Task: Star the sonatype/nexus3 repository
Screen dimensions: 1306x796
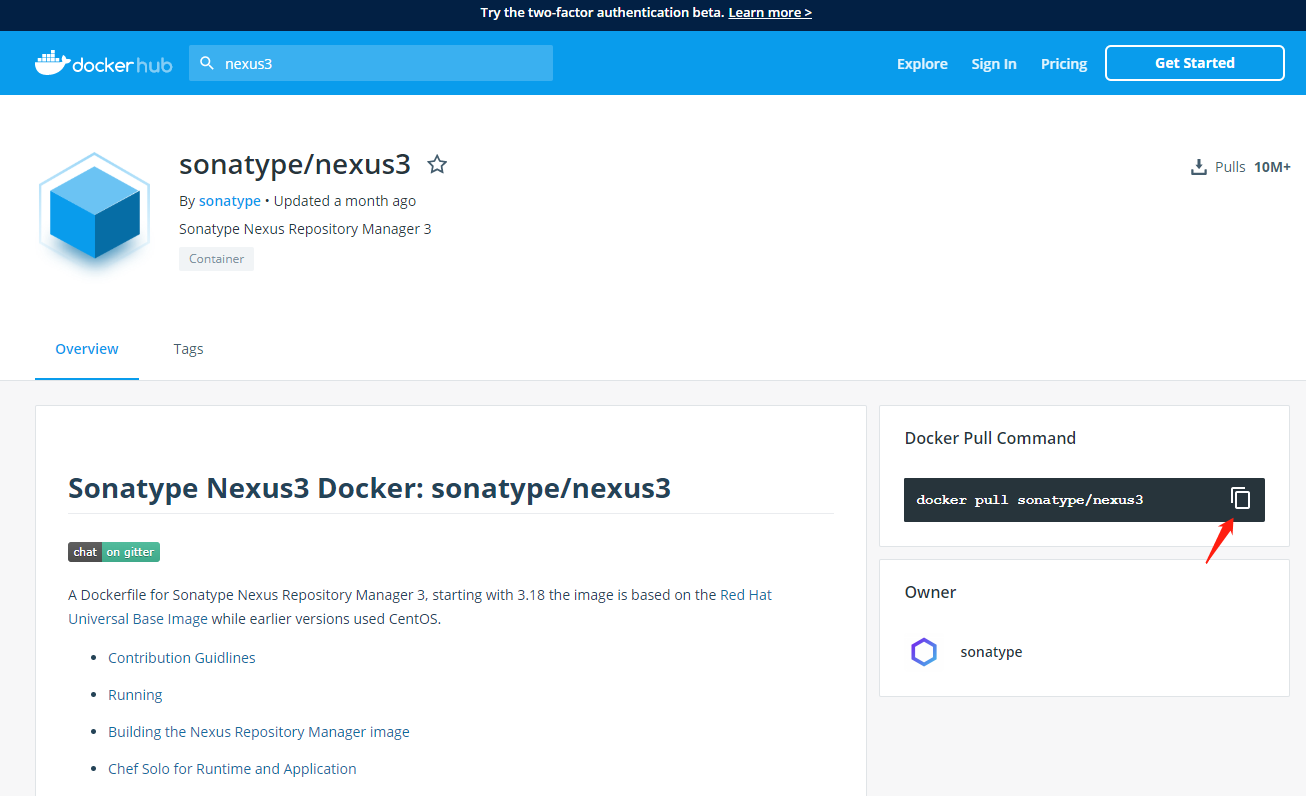Action: tap(437, 165)
